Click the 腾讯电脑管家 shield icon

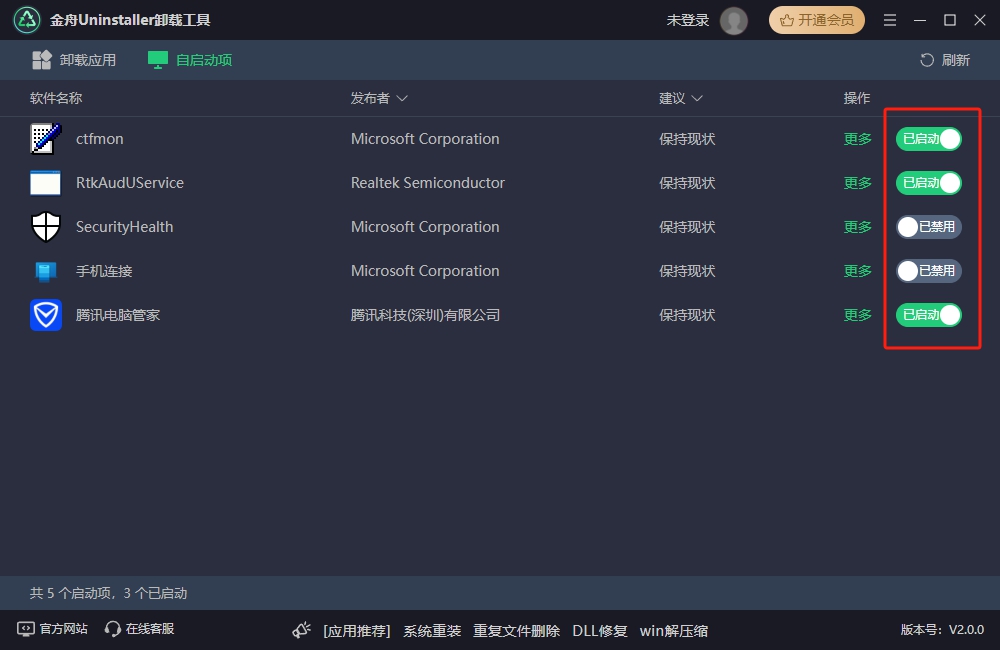[x=46, y=314]
